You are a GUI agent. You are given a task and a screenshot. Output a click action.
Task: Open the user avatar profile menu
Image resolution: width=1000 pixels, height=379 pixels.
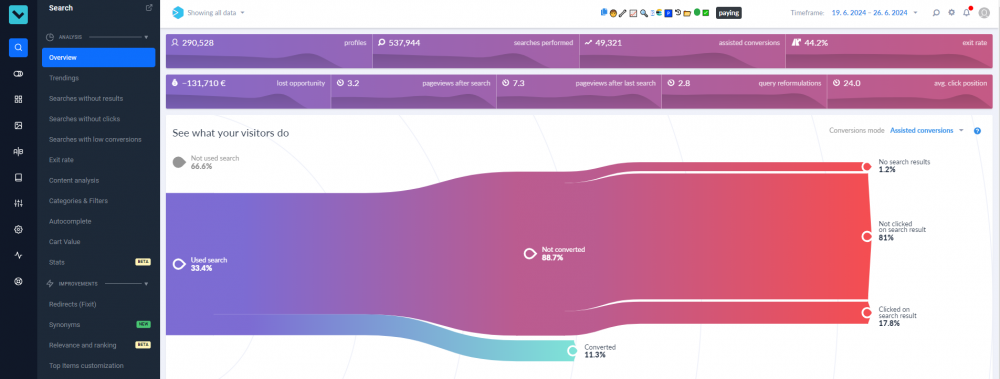click(x=984, y=12)
